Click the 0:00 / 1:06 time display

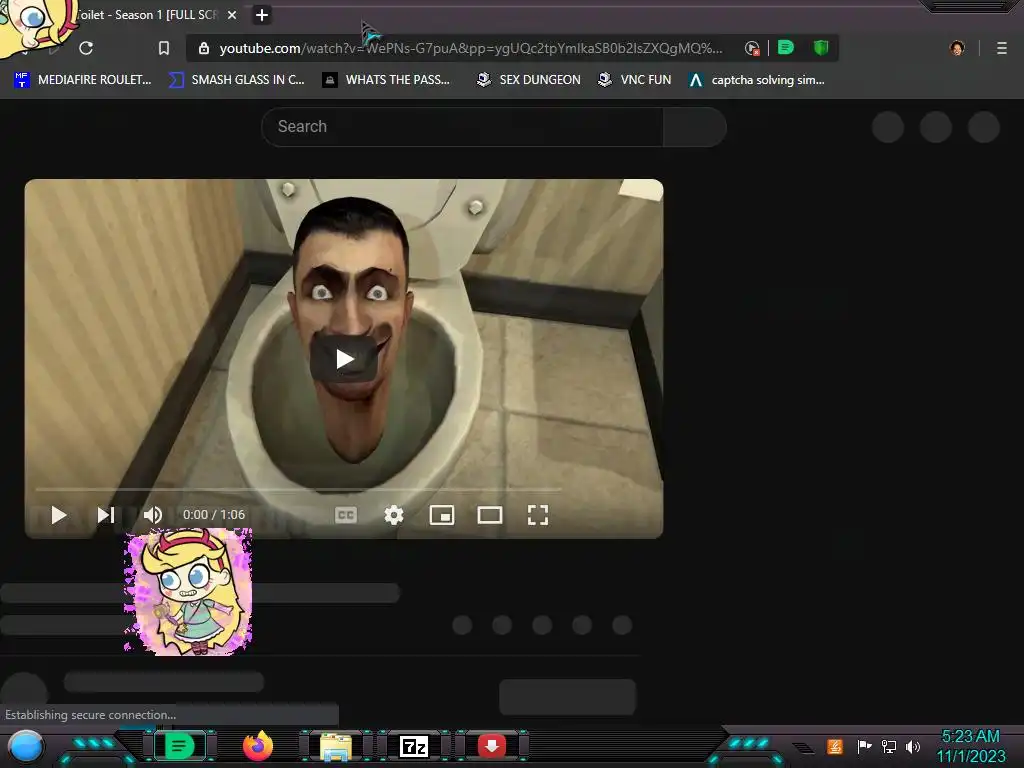point(214,515)
